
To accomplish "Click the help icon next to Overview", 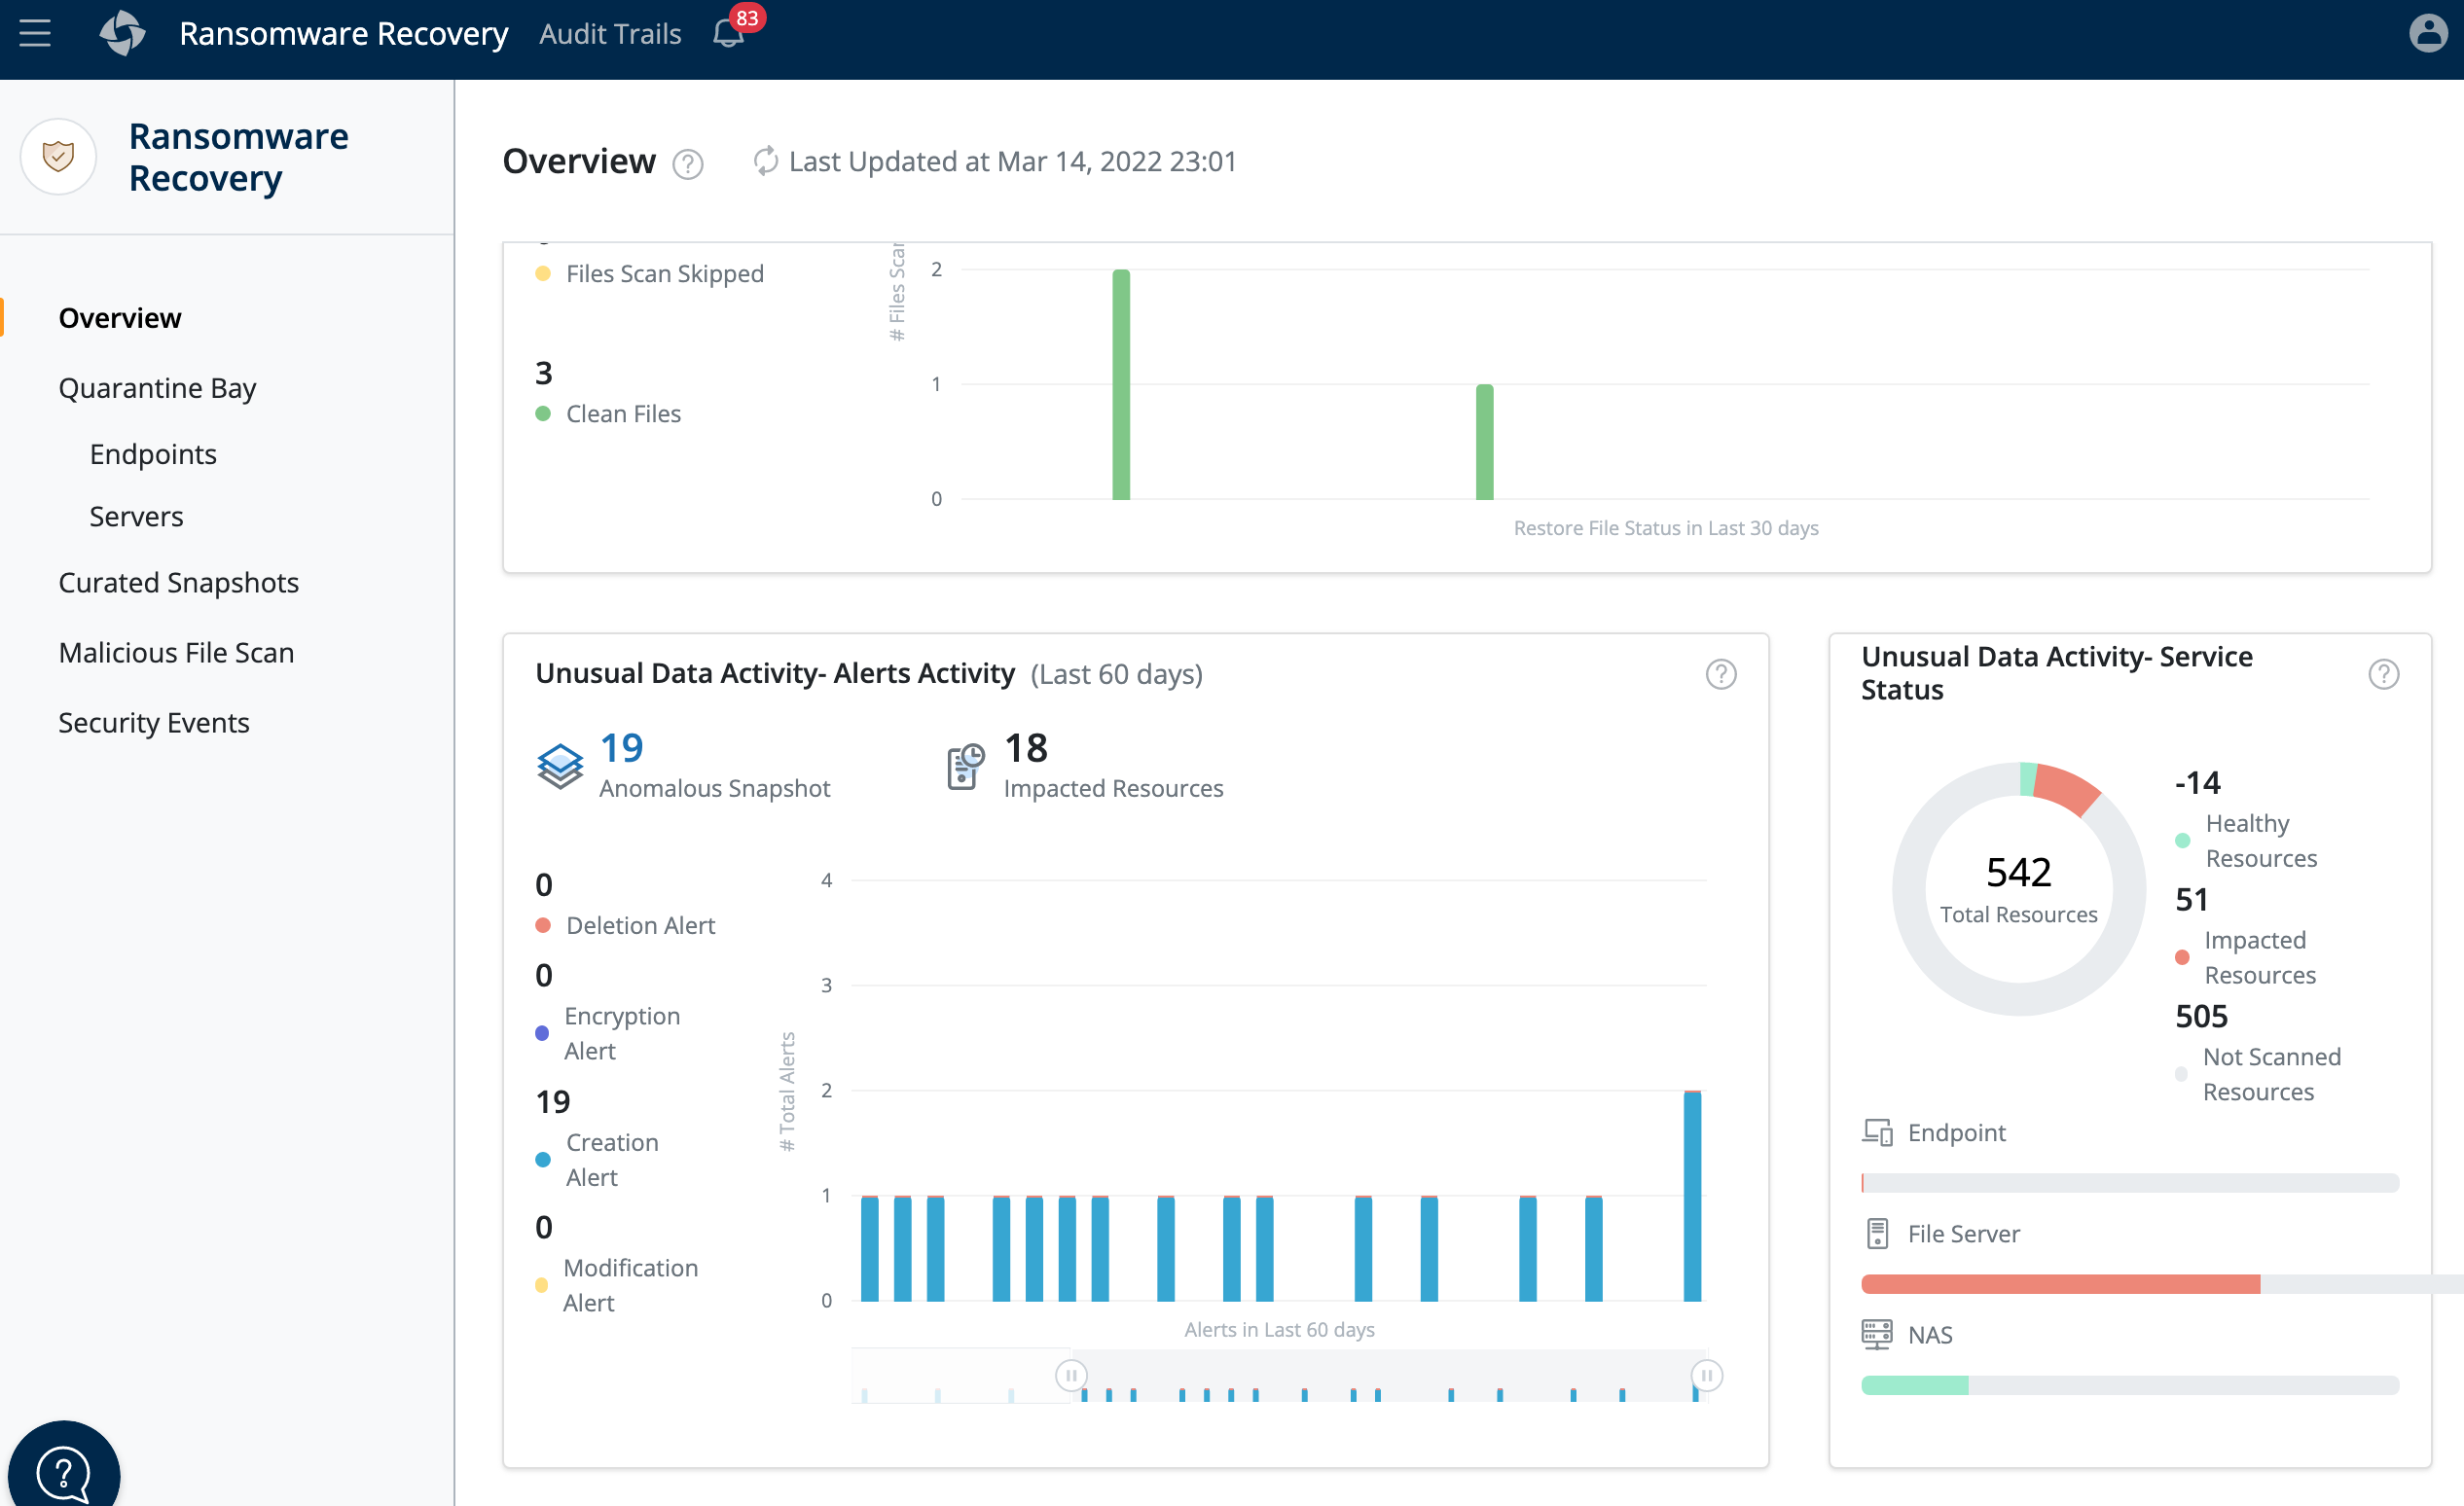I will point(688,163).
